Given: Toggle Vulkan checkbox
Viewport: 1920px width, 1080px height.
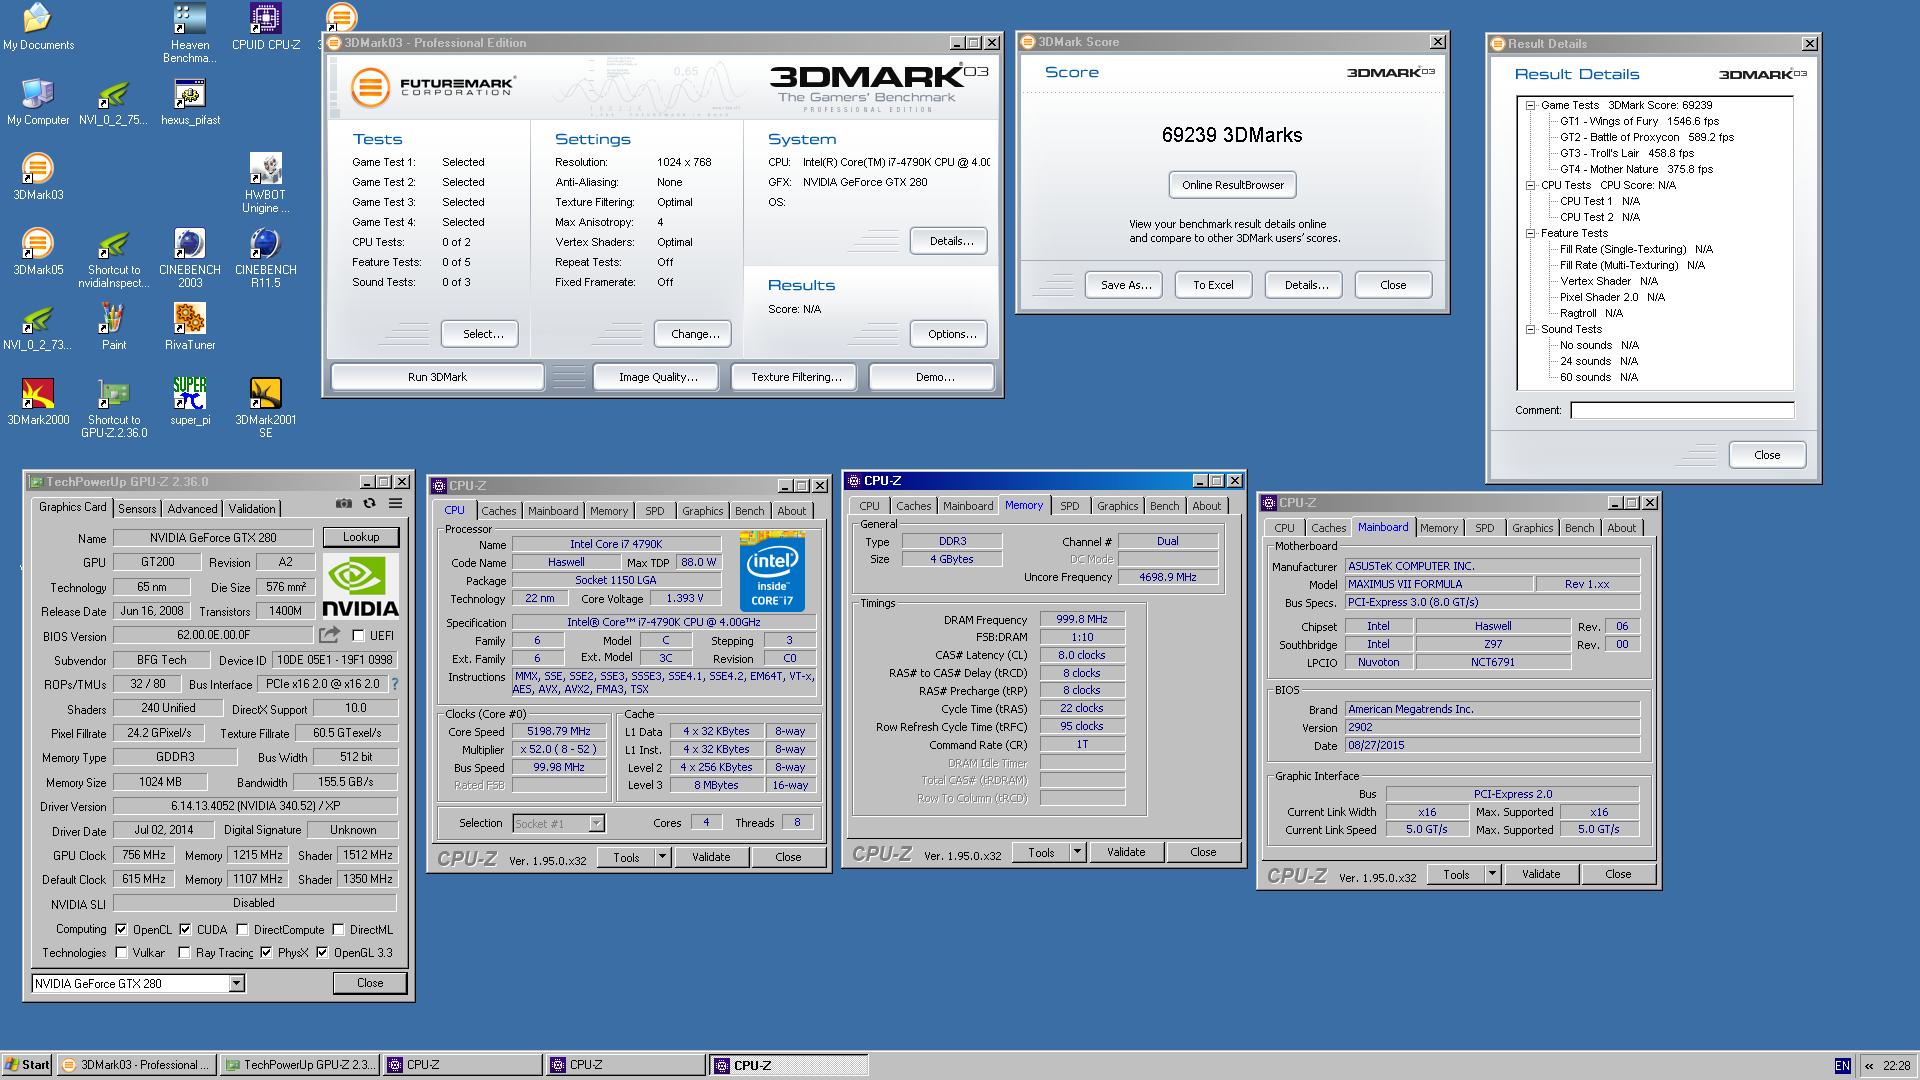Looking at the screenshot, I should tap(121, 953).
